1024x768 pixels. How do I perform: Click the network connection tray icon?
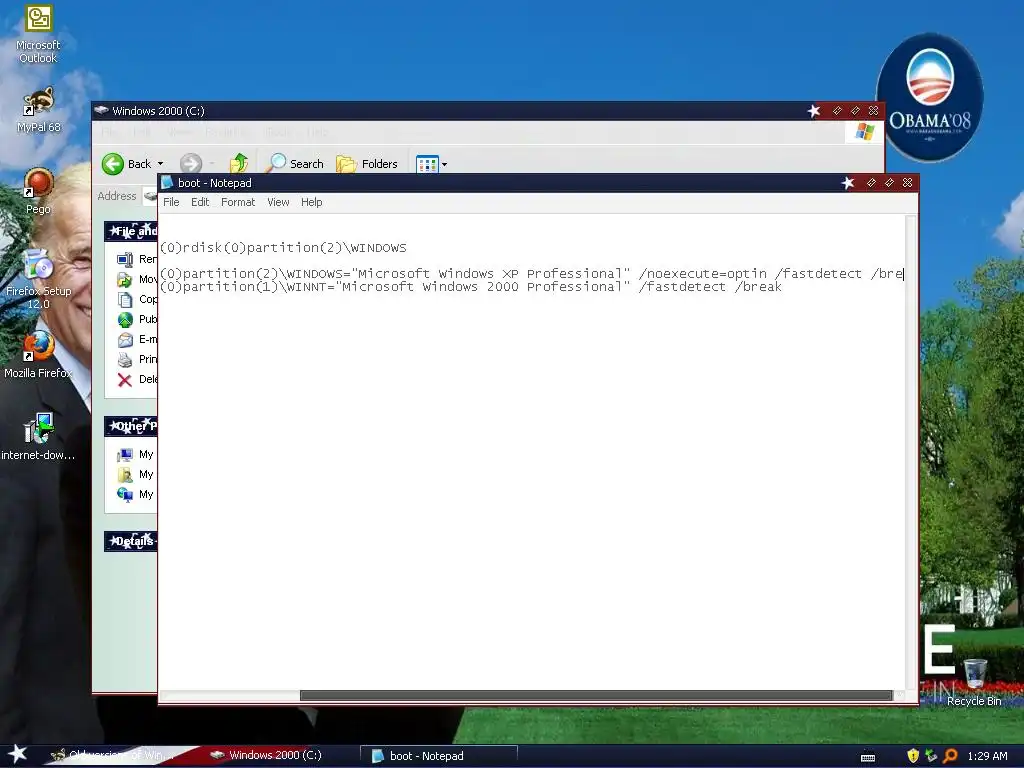[931, 756]
